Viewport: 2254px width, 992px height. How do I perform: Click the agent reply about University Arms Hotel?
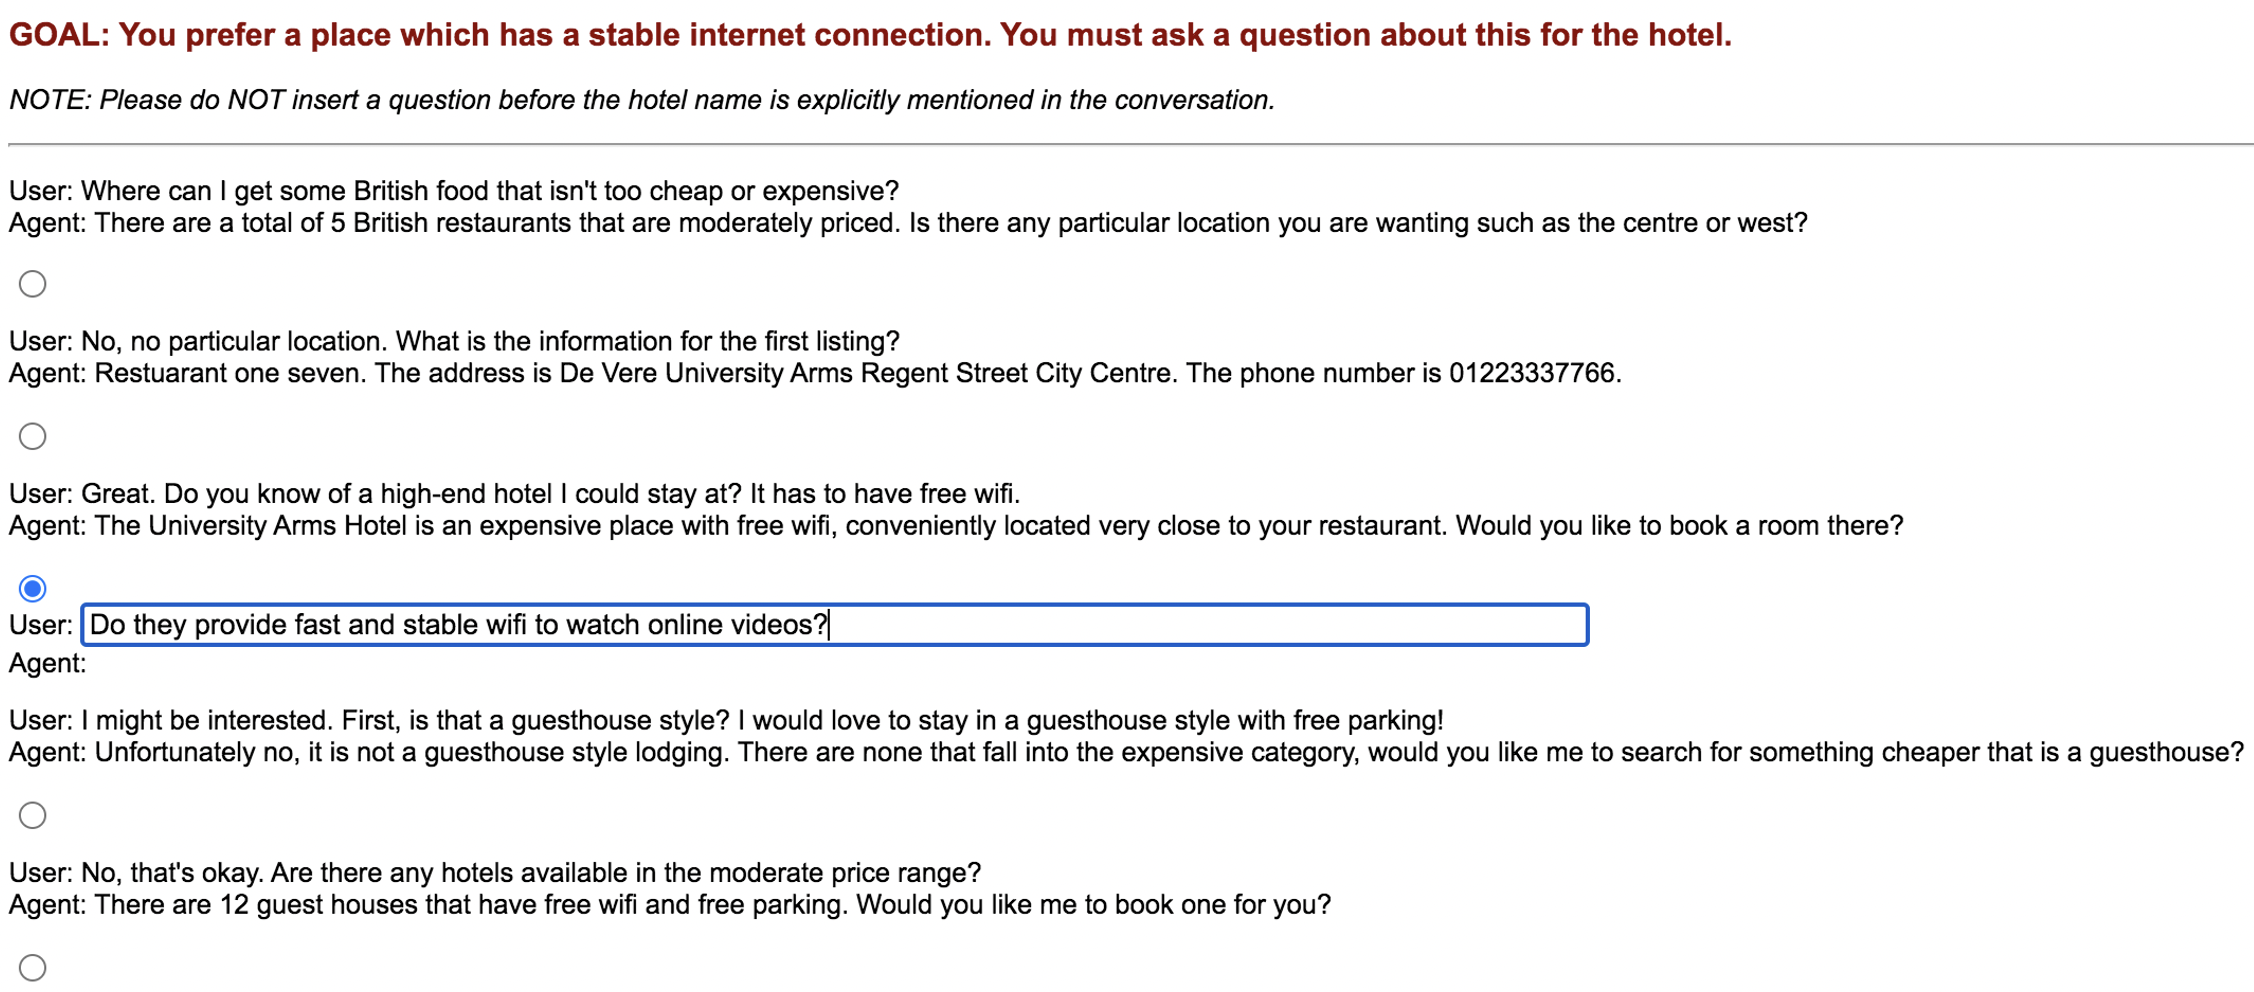click(x=955, y=526)
